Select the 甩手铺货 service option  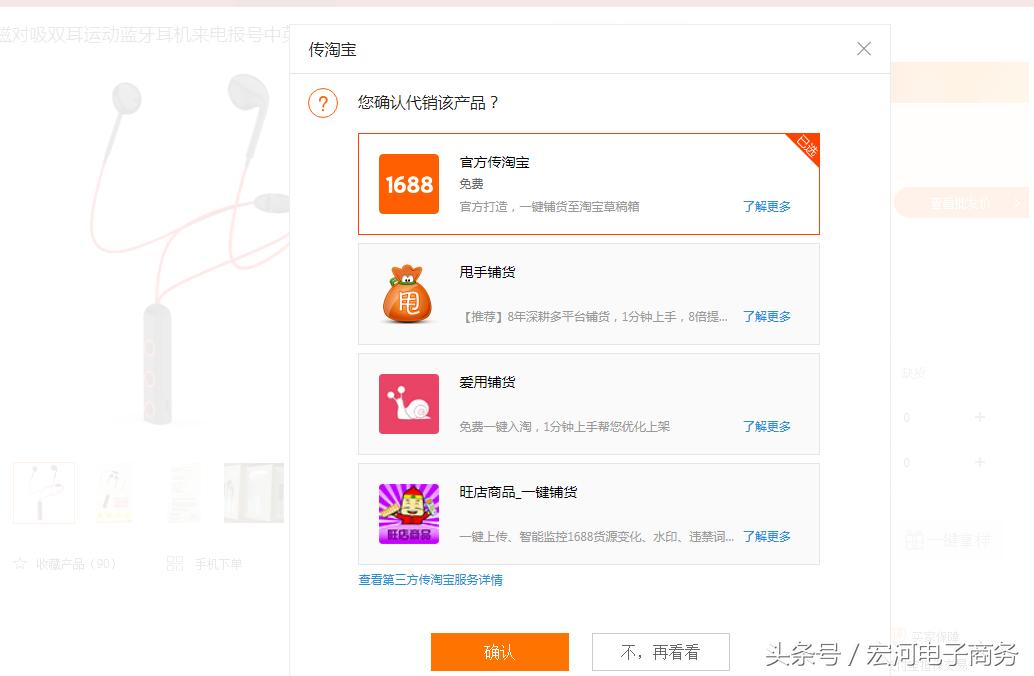(588, 294)
